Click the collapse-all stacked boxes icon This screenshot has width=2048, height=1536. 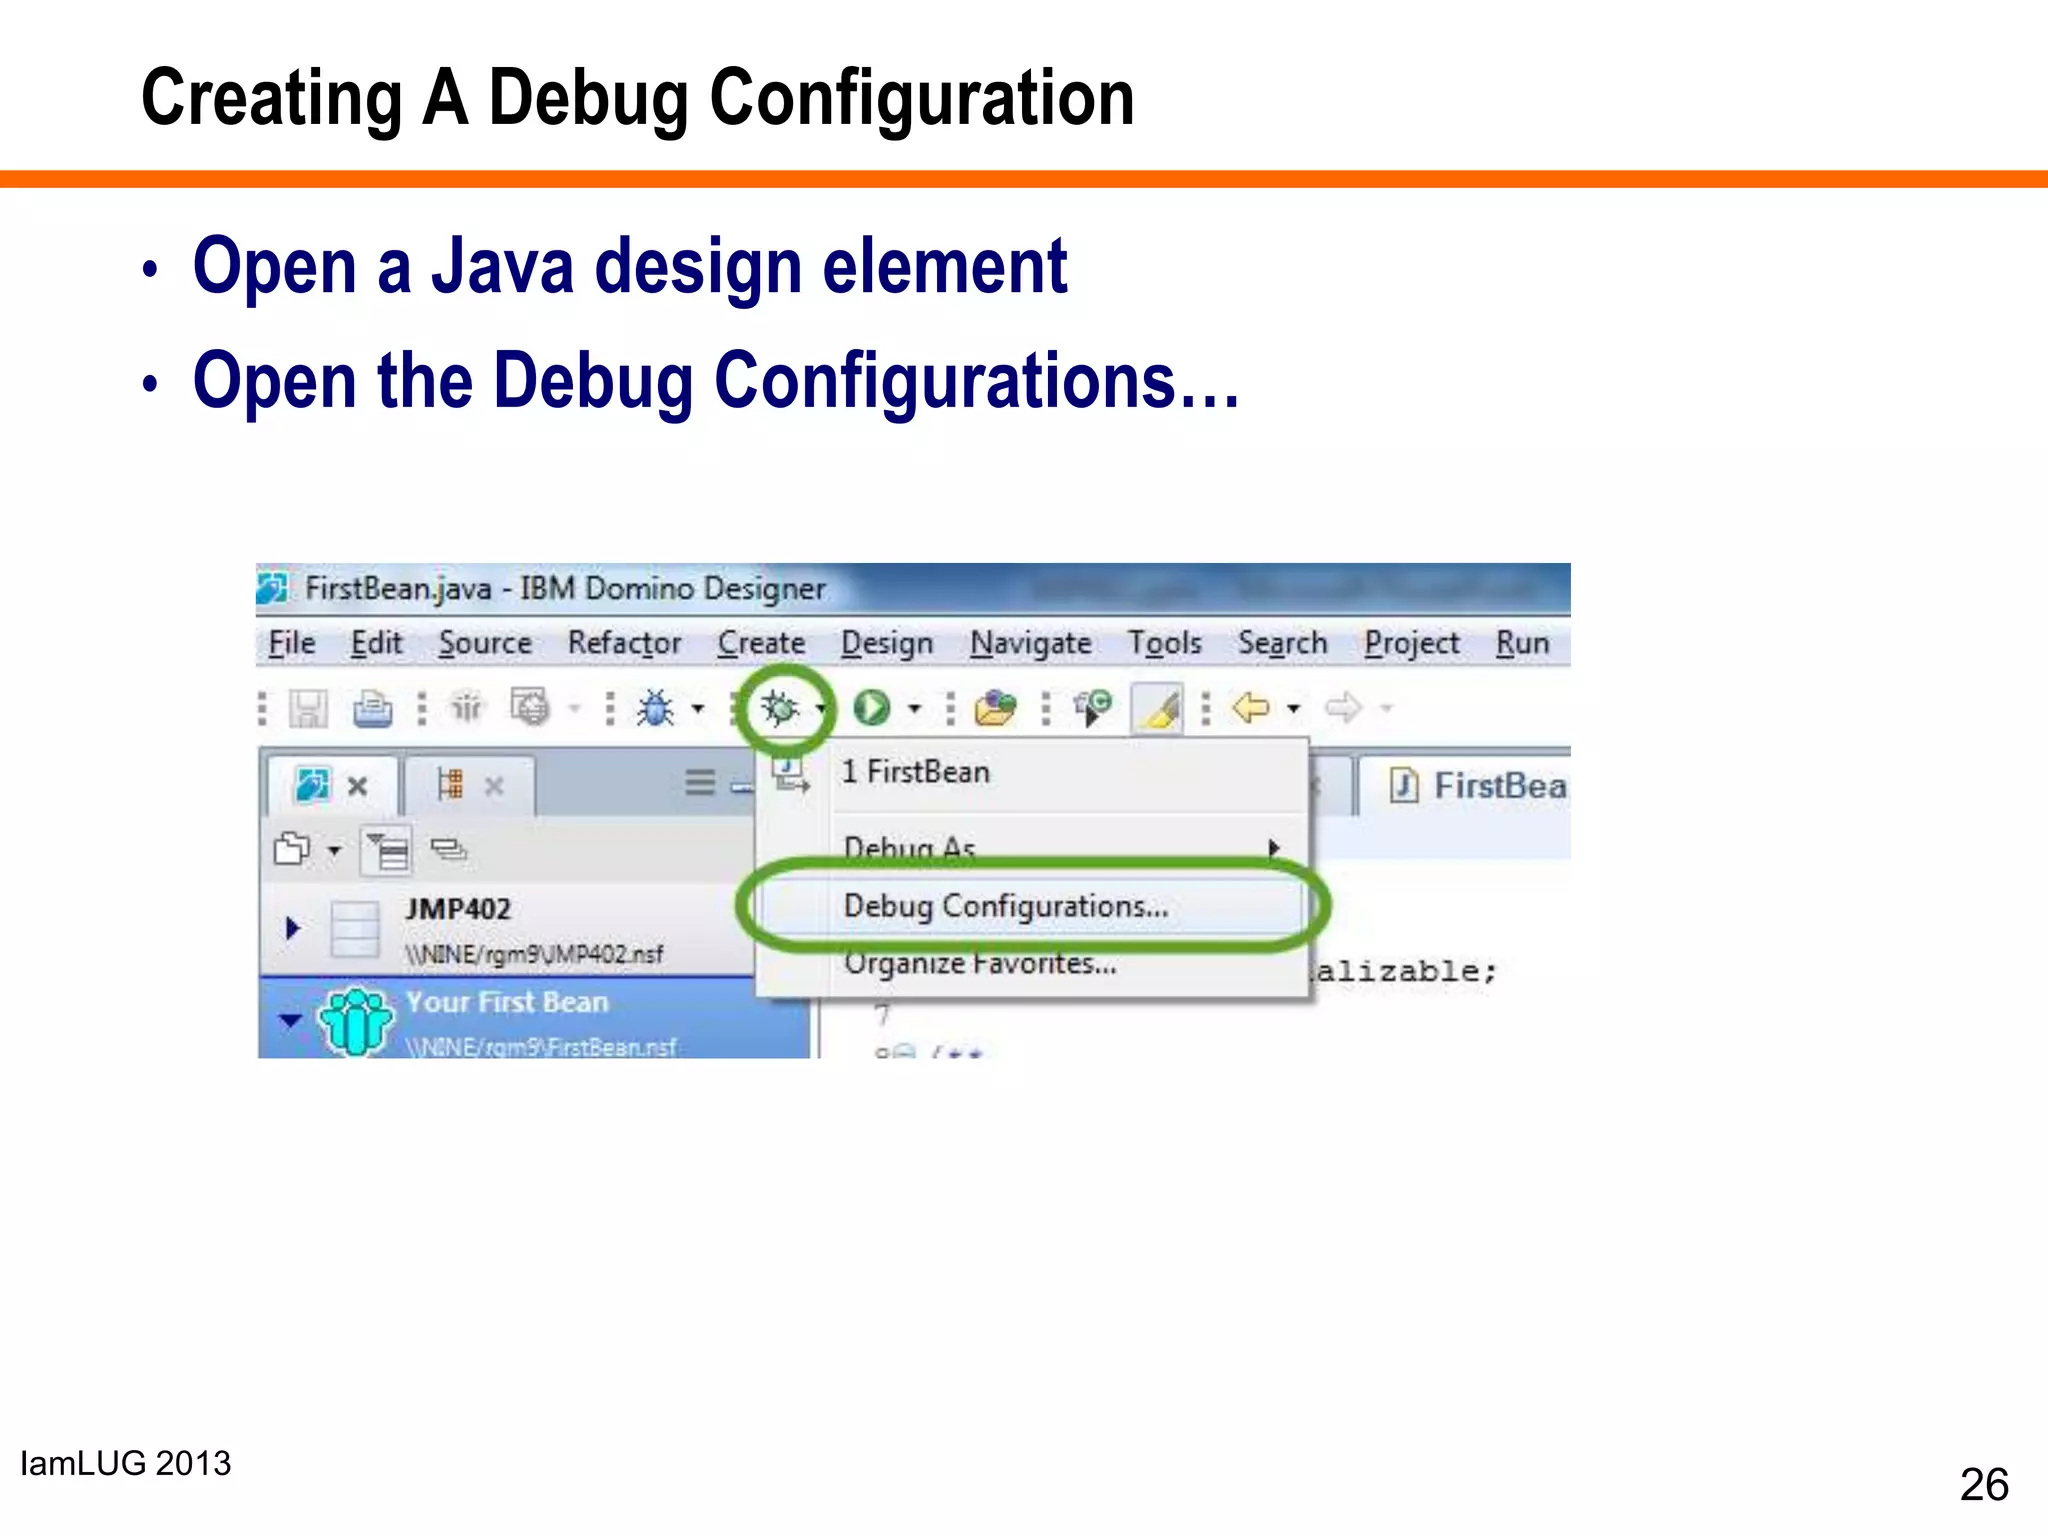[448, 850]
